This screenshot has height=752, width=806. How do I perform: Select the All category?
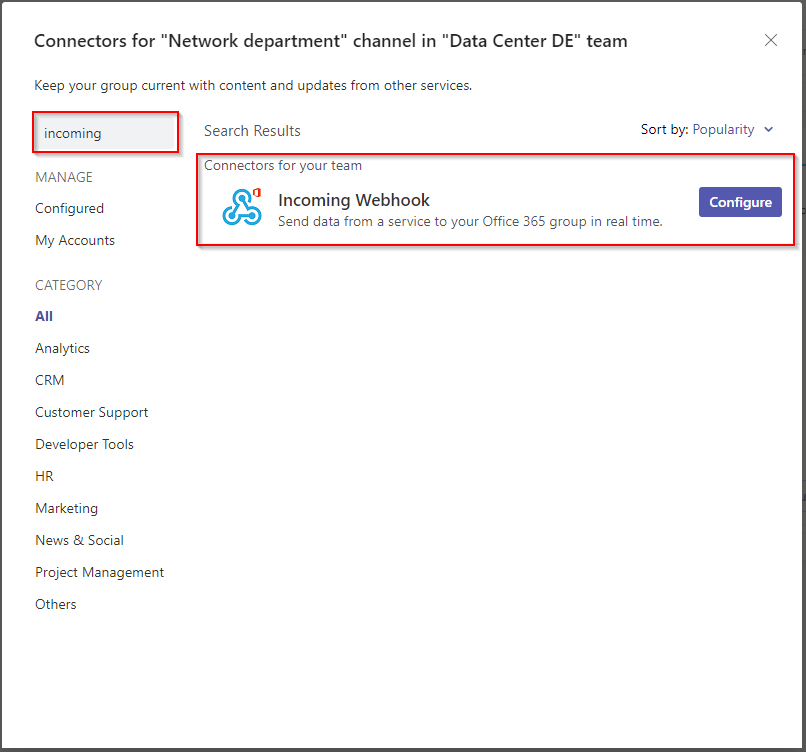(44, 316)
